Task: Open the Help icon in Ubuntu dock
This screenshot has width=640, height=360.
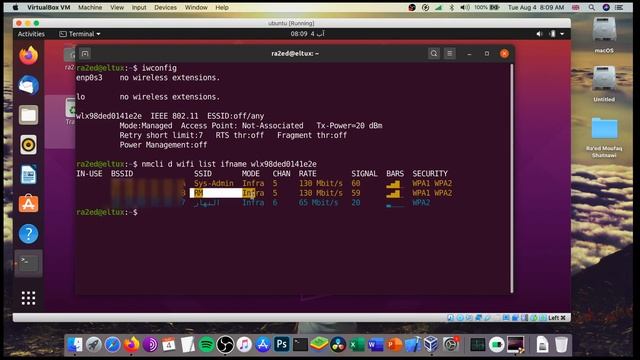Action: click(28, 234)
